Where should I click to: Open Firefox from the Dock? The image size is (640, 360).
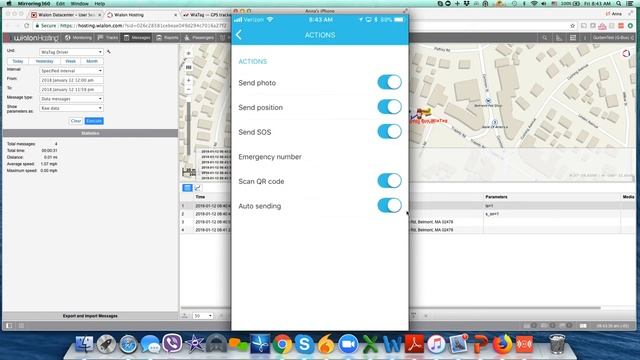click(x=502, y=344)
